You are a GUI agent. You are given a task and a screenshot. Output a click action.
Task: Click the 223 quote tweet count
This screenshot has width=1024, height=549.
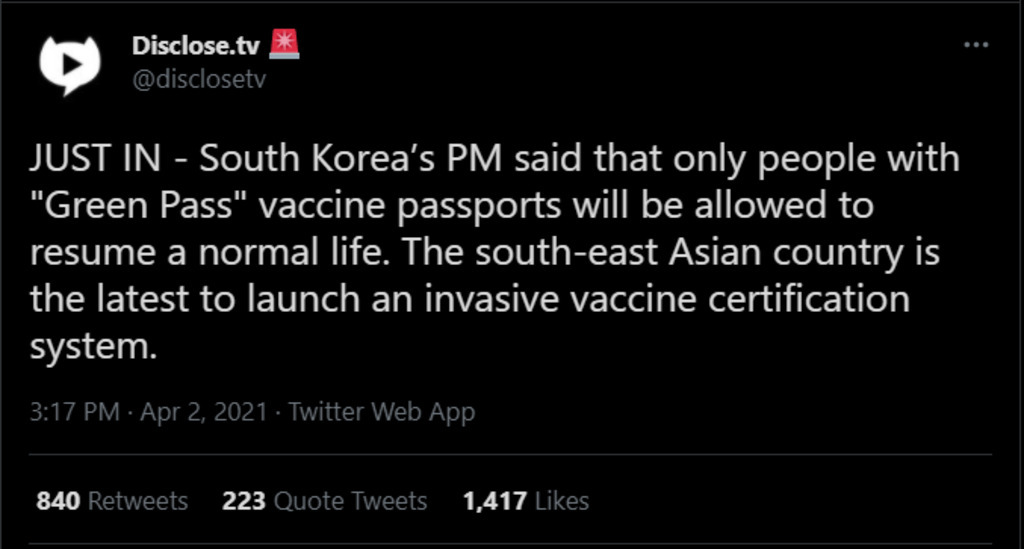point(244,501)
